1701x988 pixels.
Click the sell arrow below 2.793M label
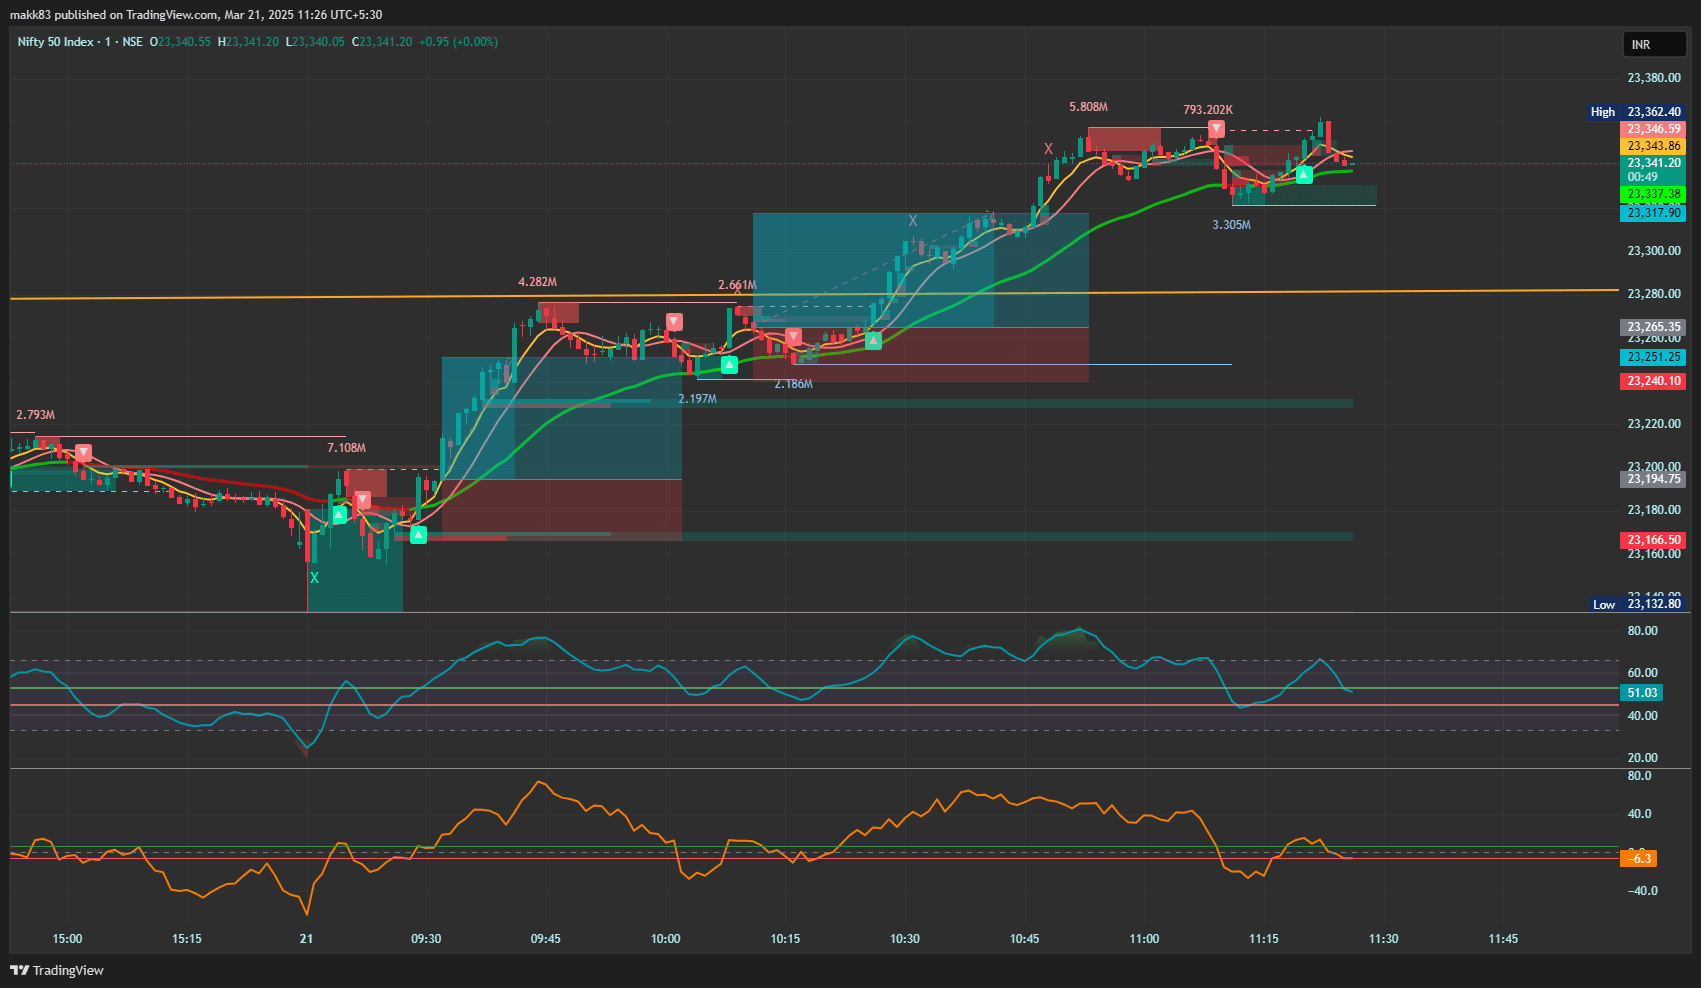click(84, 453)
